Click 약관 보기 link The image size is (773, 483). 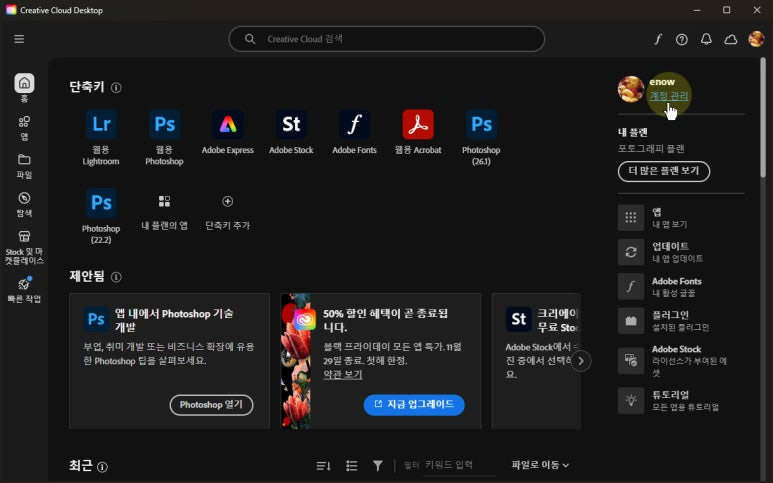pyautogui.click(x=343, y=375)
